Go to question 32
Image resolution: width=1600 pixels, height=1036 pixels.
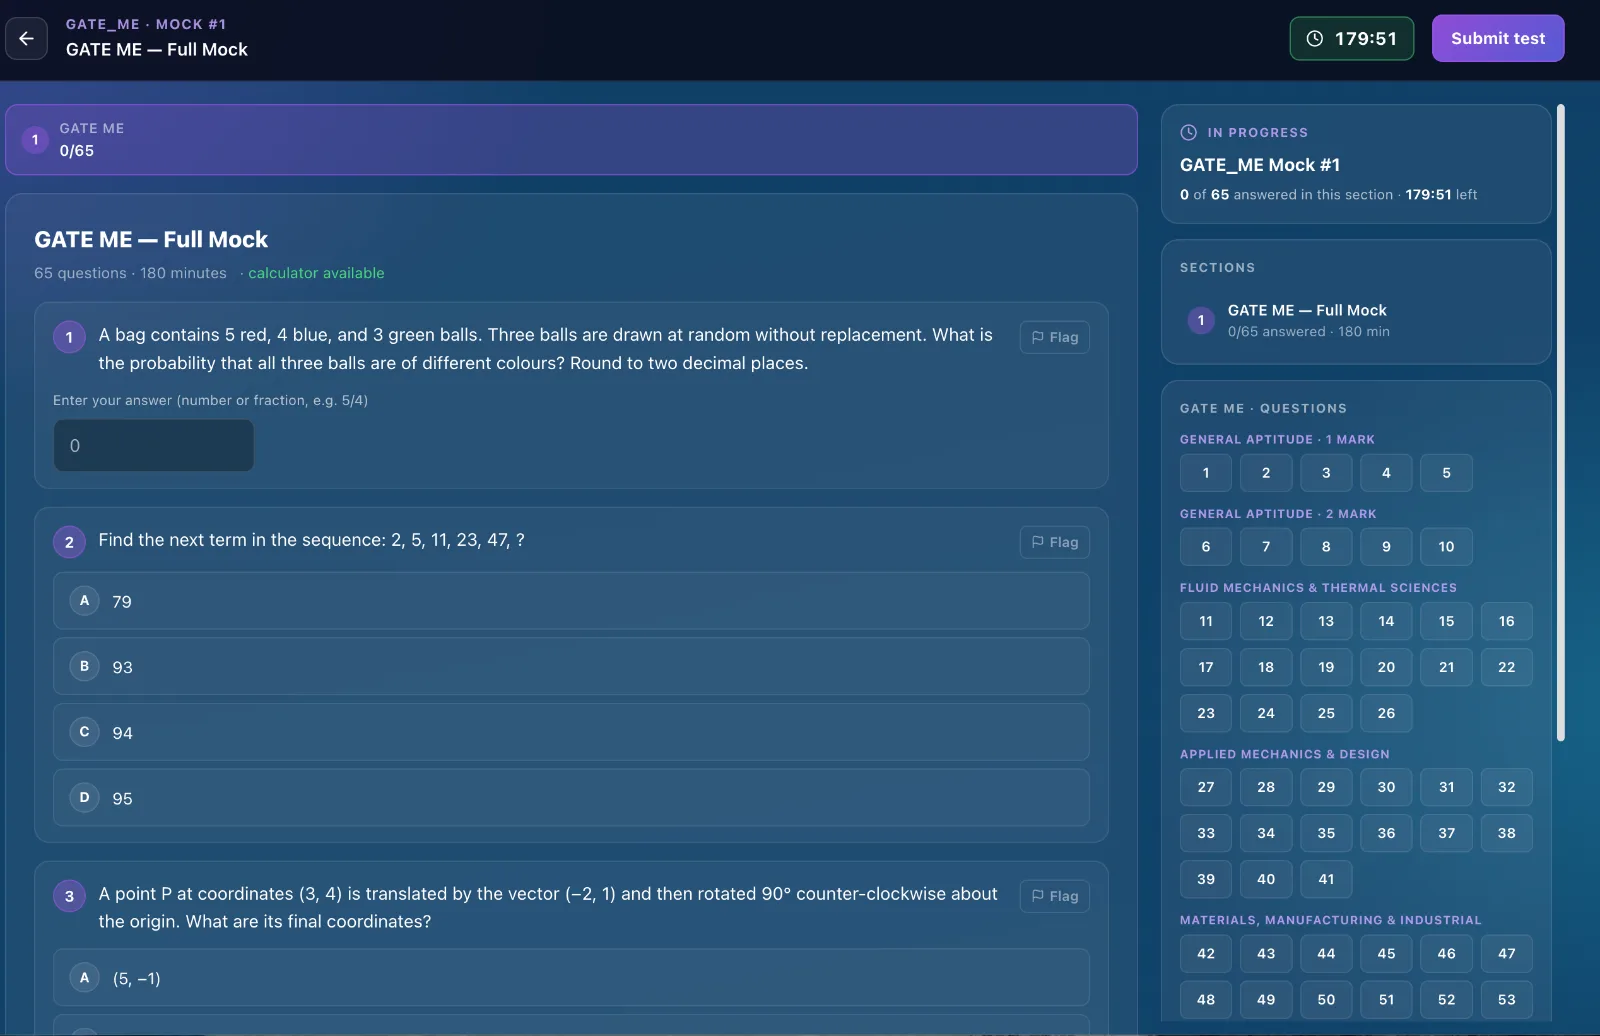coord(1506,787)
